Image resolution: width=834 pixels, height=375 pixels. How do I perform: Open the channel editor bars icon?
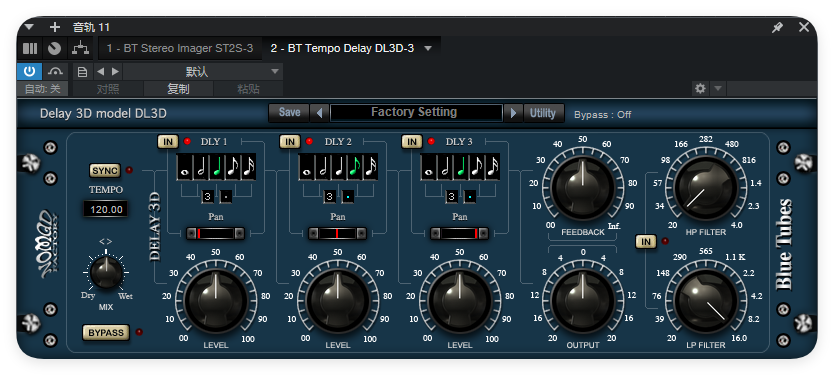click(30, 48)
